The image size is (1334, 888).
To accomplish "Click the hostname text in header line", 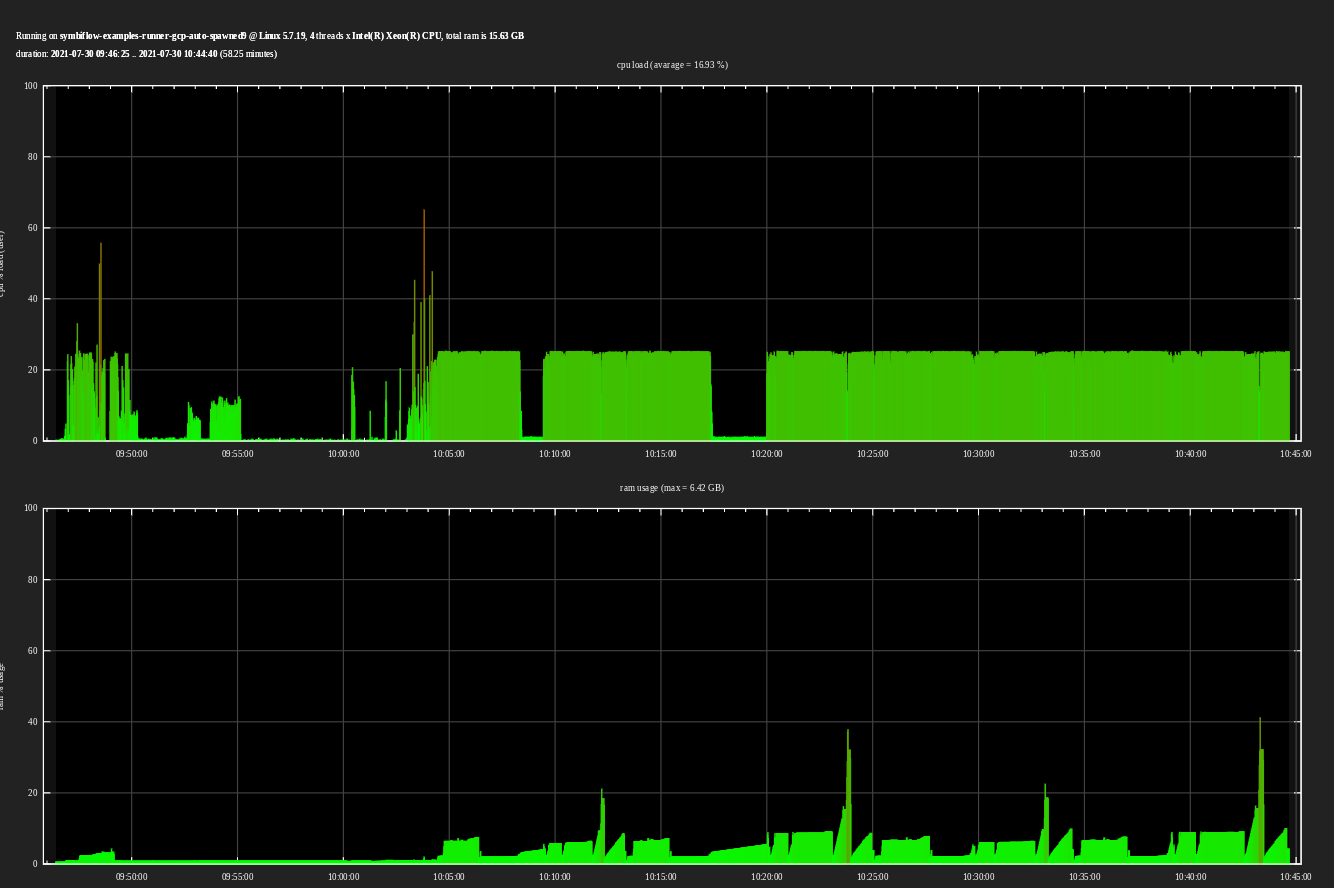I will pos(152,36).
